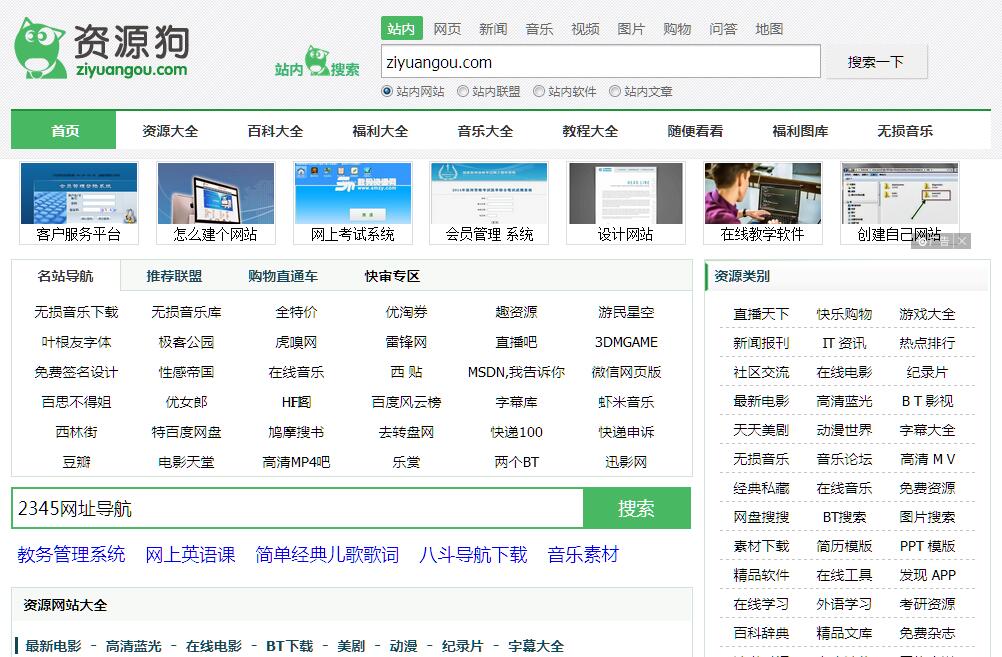The width and height of the screenshot is (1002, 657).
Task: Open the 在线教学软件 thumbnail image
Action: coord(762,194)
